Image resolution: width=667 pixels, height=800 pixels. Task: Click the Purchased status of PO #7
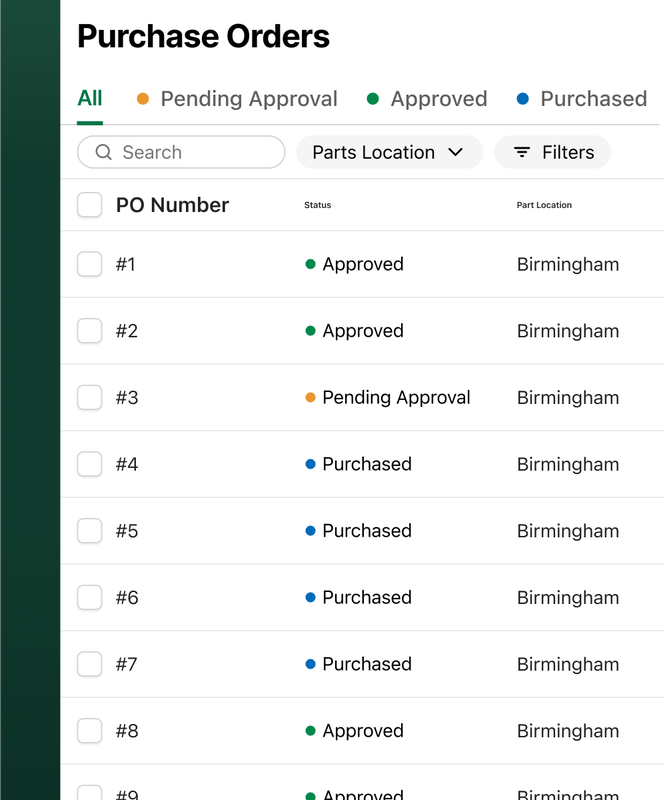pyautogui.click(x=358, y=664)
